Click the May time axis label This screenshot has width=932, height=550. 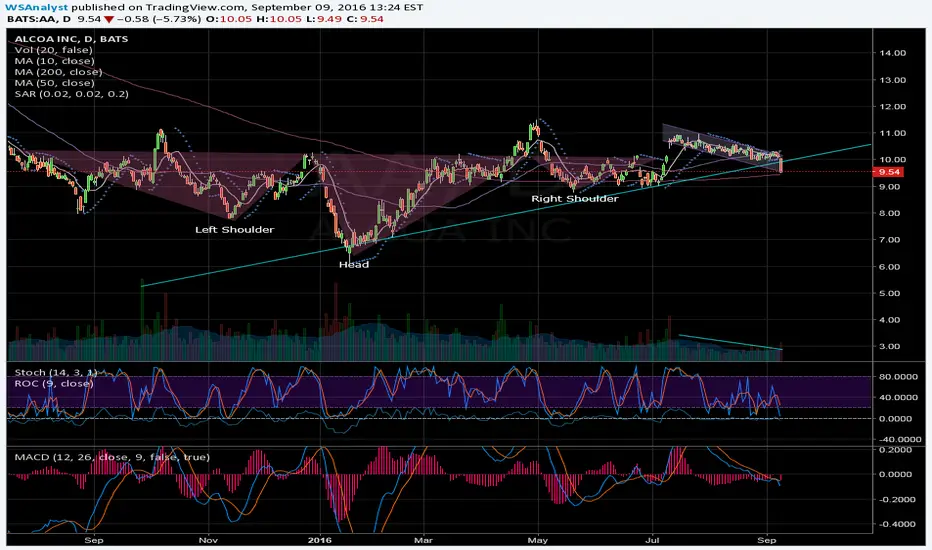click(x=538, y=540)
